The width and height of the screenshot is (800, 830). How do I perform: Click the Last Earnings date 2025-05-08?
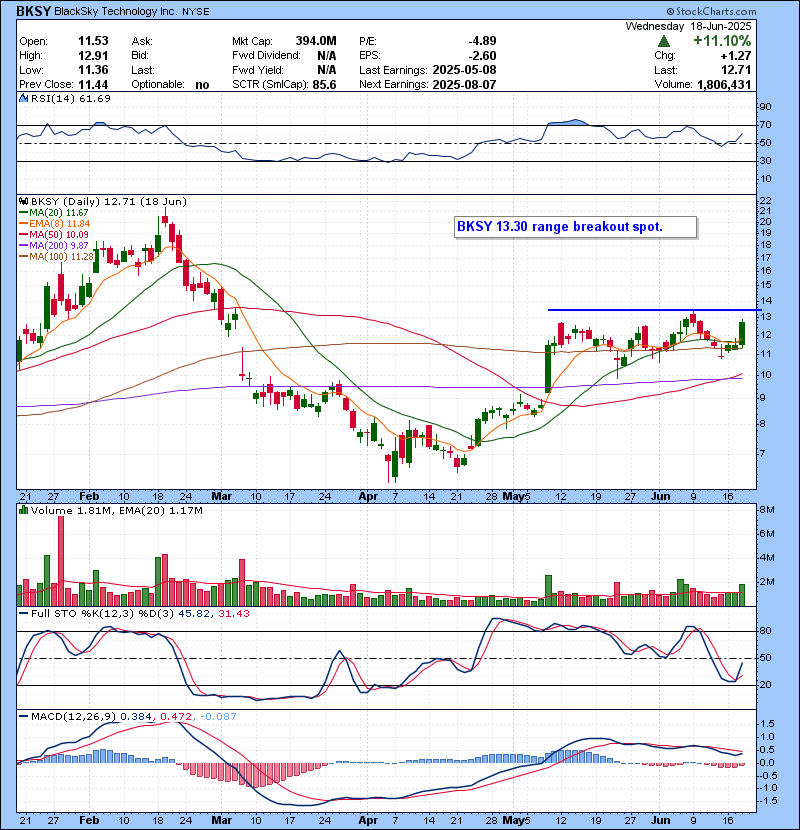point(464,70)
